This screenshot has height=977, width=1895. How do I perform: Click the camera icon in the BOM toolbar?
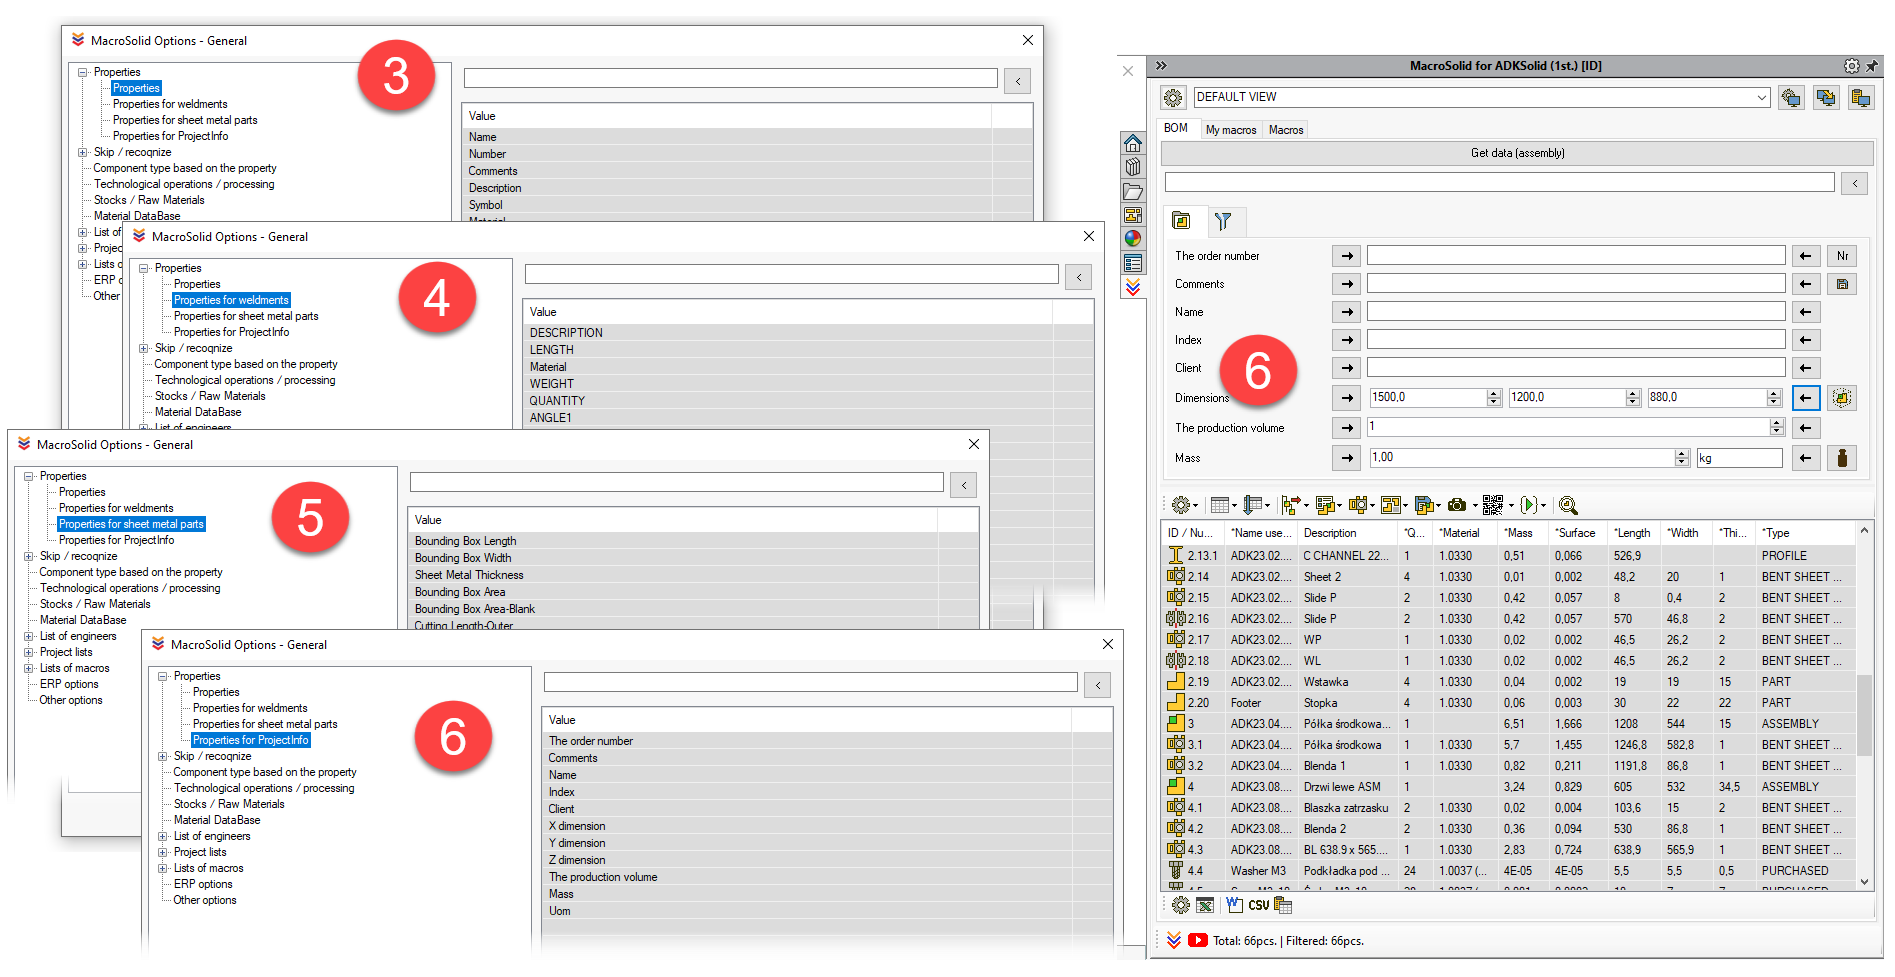(1457, 505)
